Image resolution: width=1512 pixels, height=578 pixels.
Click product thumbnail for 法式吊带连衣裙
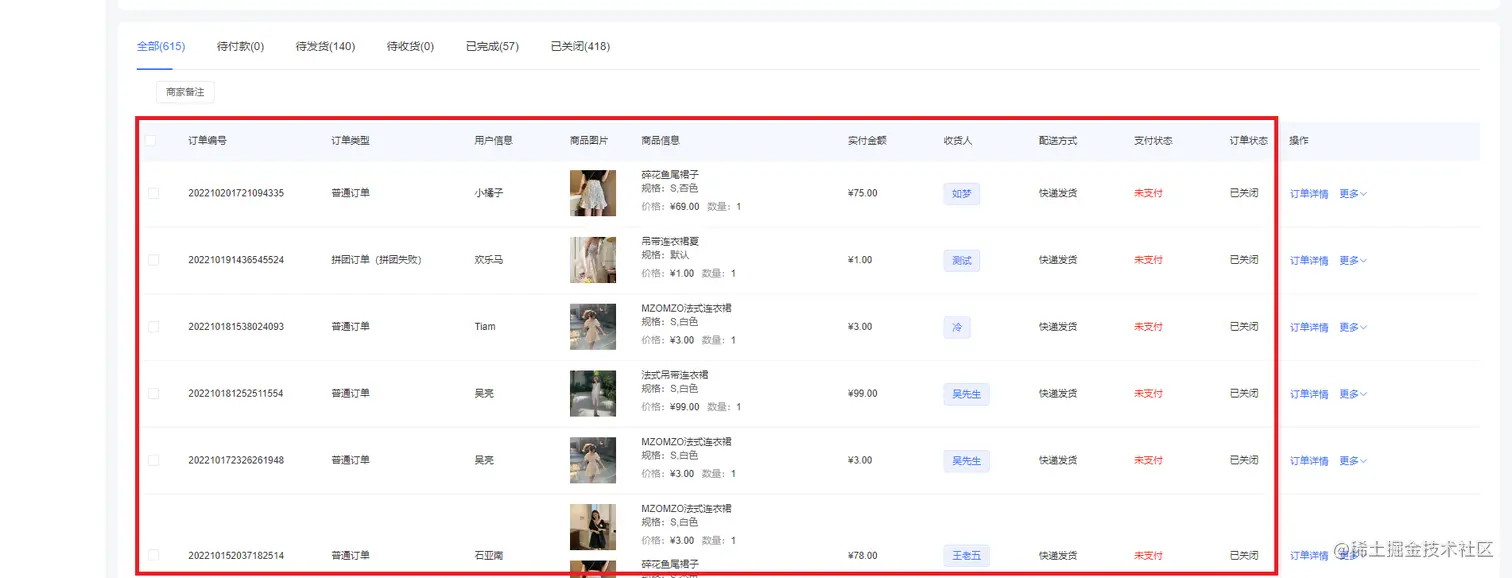593,394
